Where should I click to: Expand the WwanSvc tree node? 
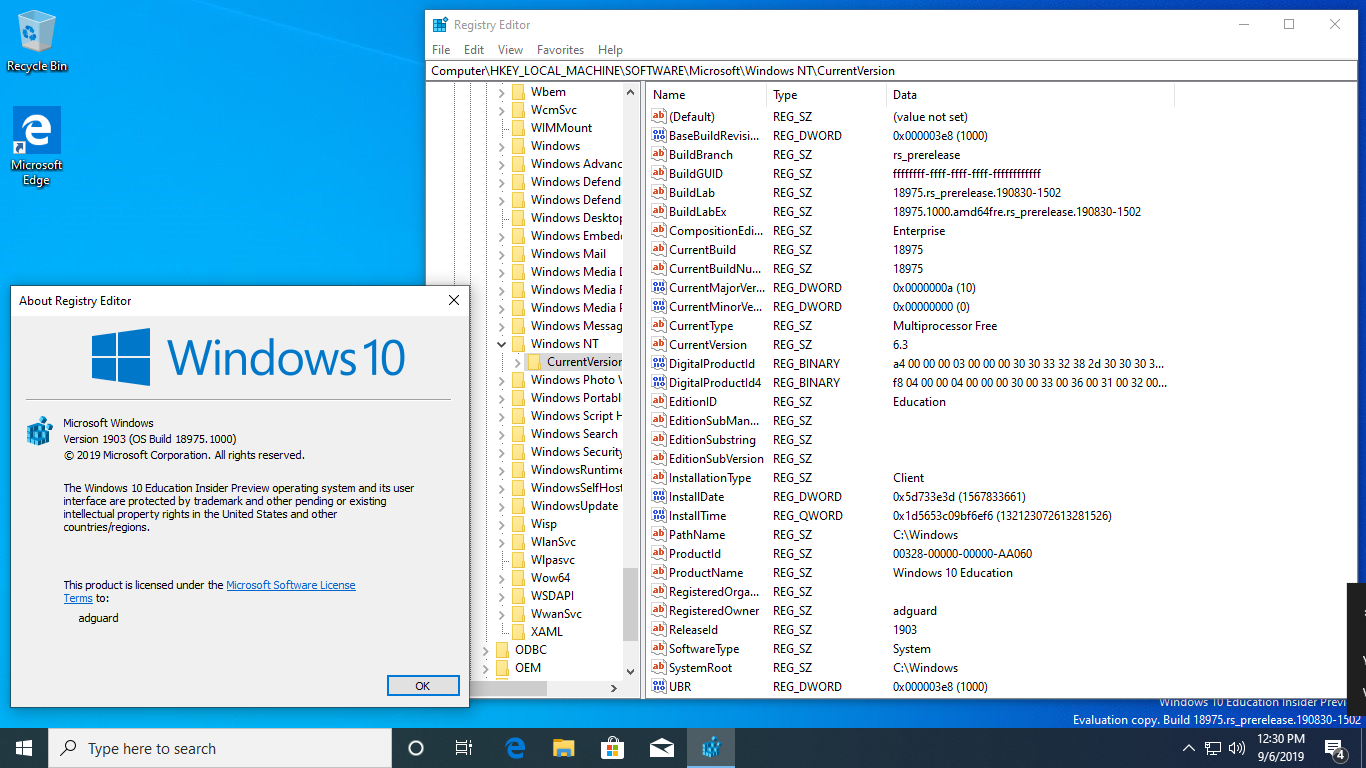(x=501, y=613)
